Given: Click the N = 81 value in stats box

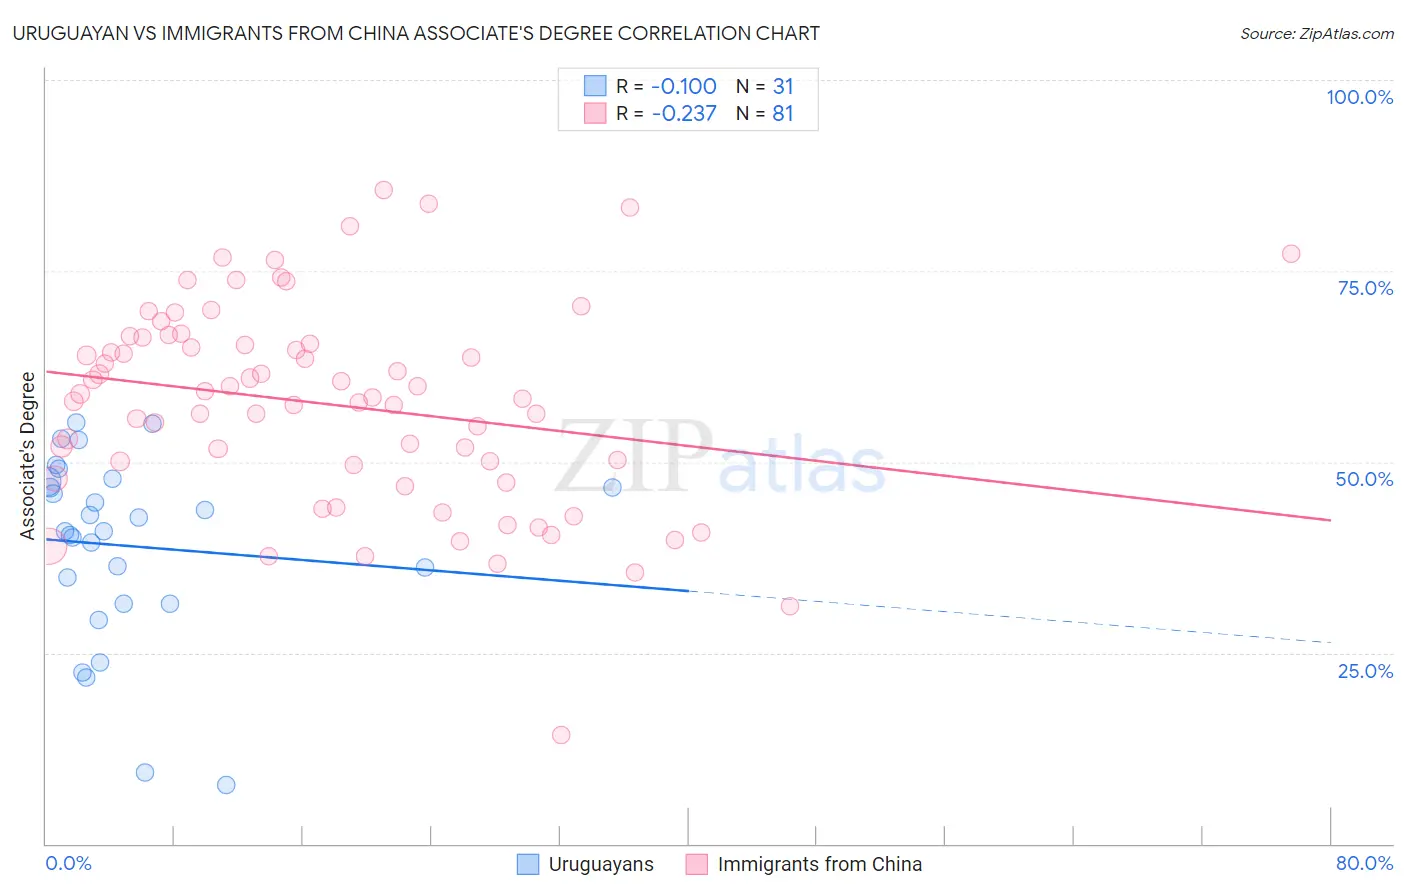Looking at the screenshot, I should 765,113.
